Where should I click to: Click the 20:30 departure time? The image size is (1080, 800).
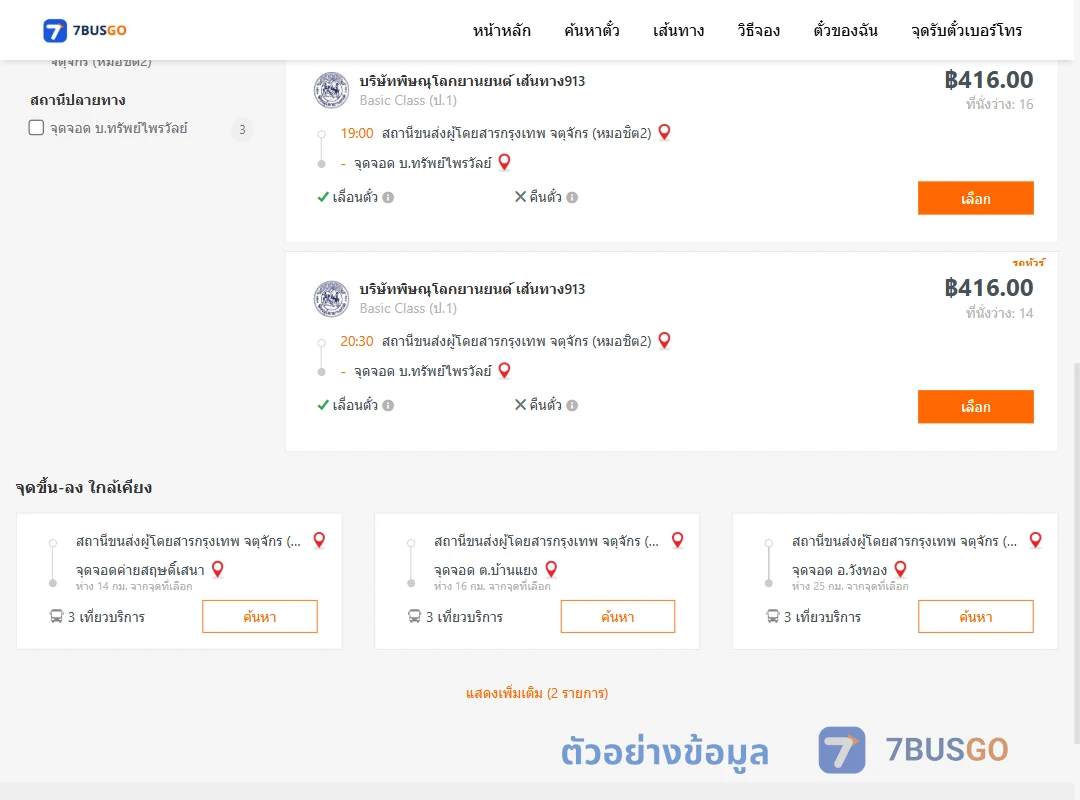[x=357, y=341]
